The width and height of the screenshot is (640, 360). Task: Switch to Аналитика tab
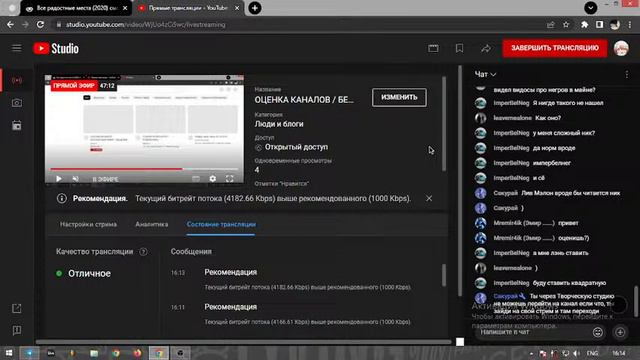click(x=151, y=224)
